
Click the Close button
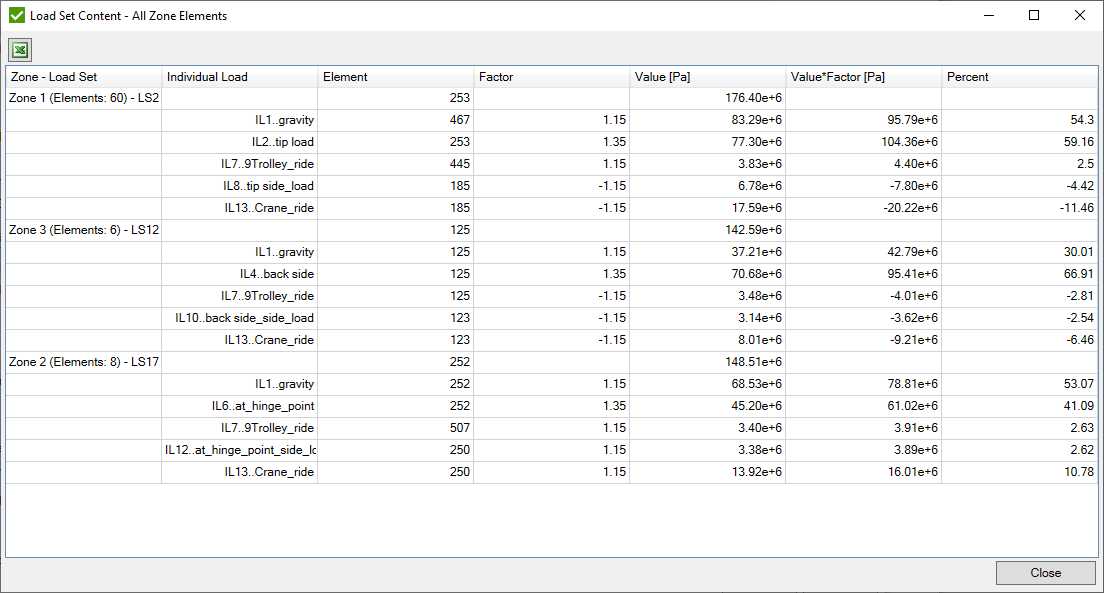pos(1045,572)
